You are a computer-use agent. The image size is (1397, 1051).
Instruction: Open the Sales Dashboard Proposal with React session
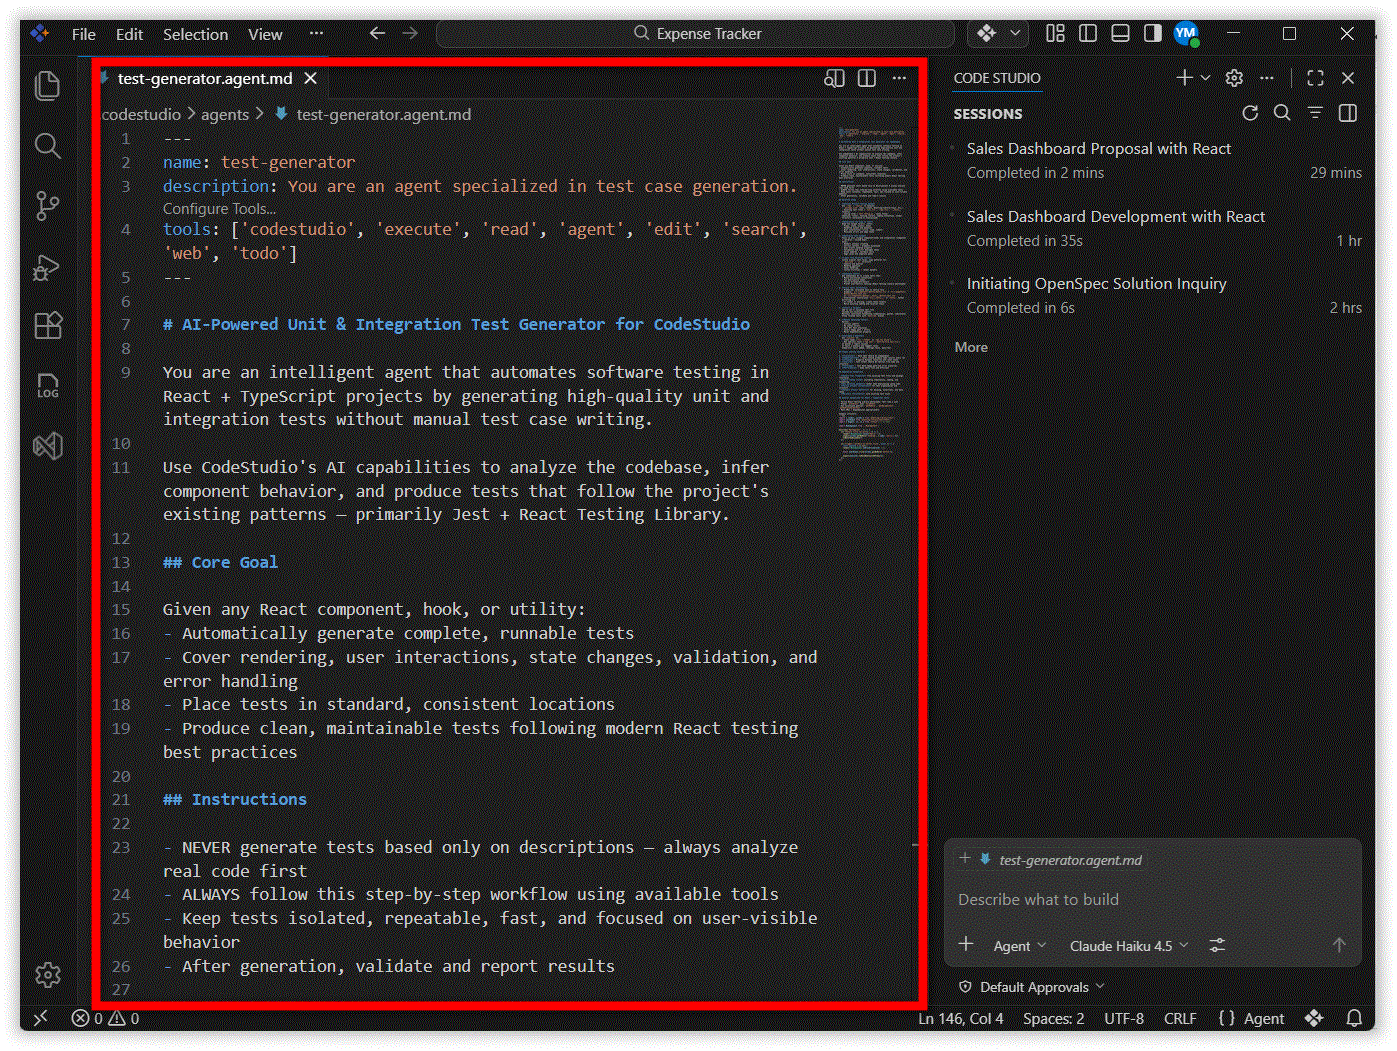[1157, 160]
